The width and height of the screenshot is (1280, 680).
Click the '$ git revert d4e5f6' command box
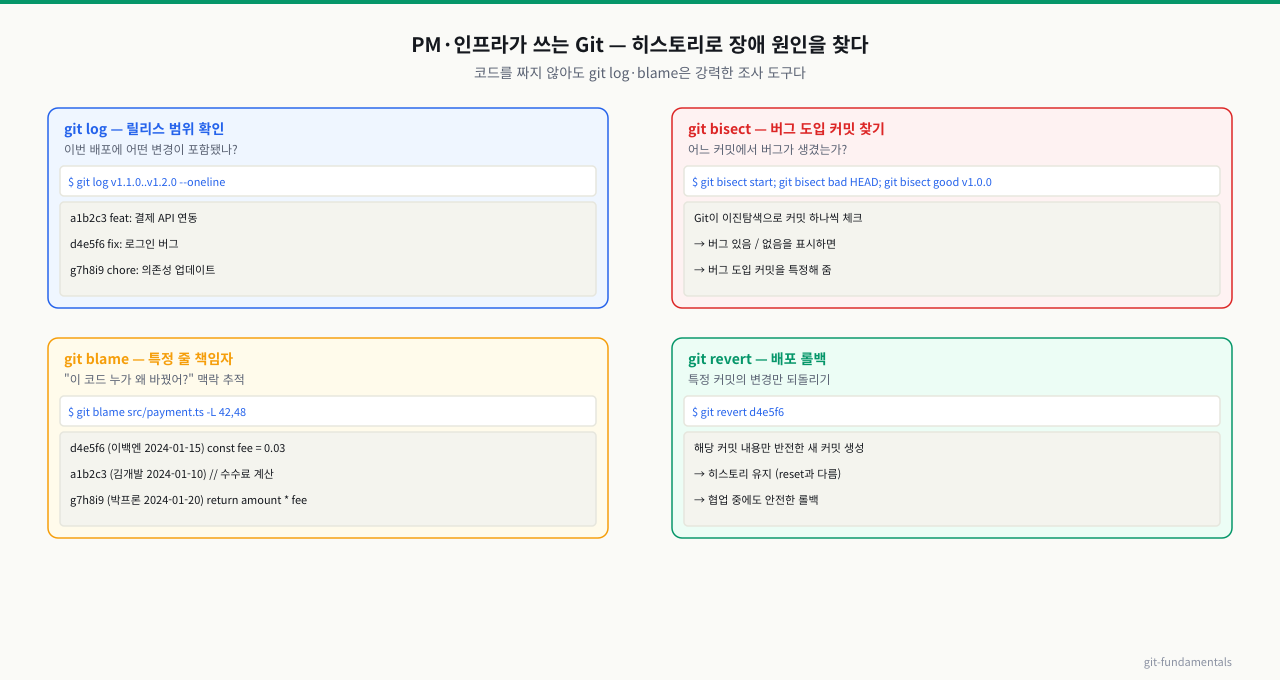[952, 412]
